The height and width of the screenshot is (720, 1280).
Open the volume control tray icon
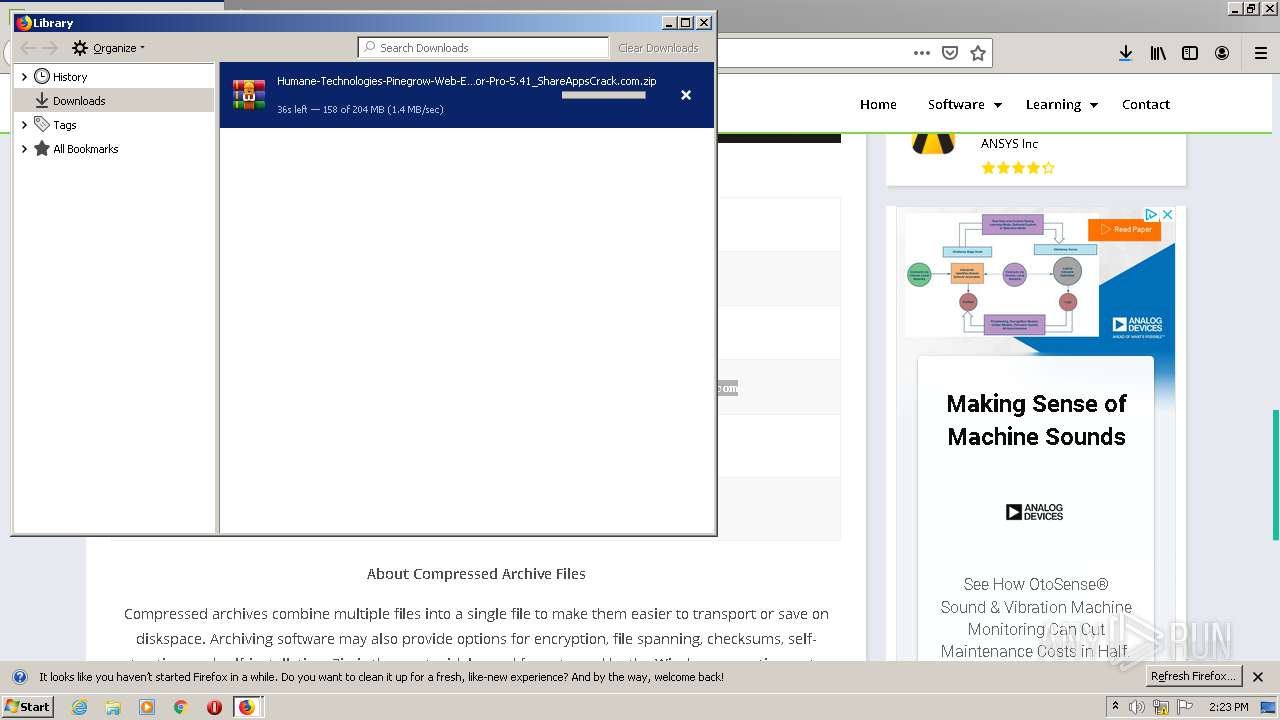1137,707
